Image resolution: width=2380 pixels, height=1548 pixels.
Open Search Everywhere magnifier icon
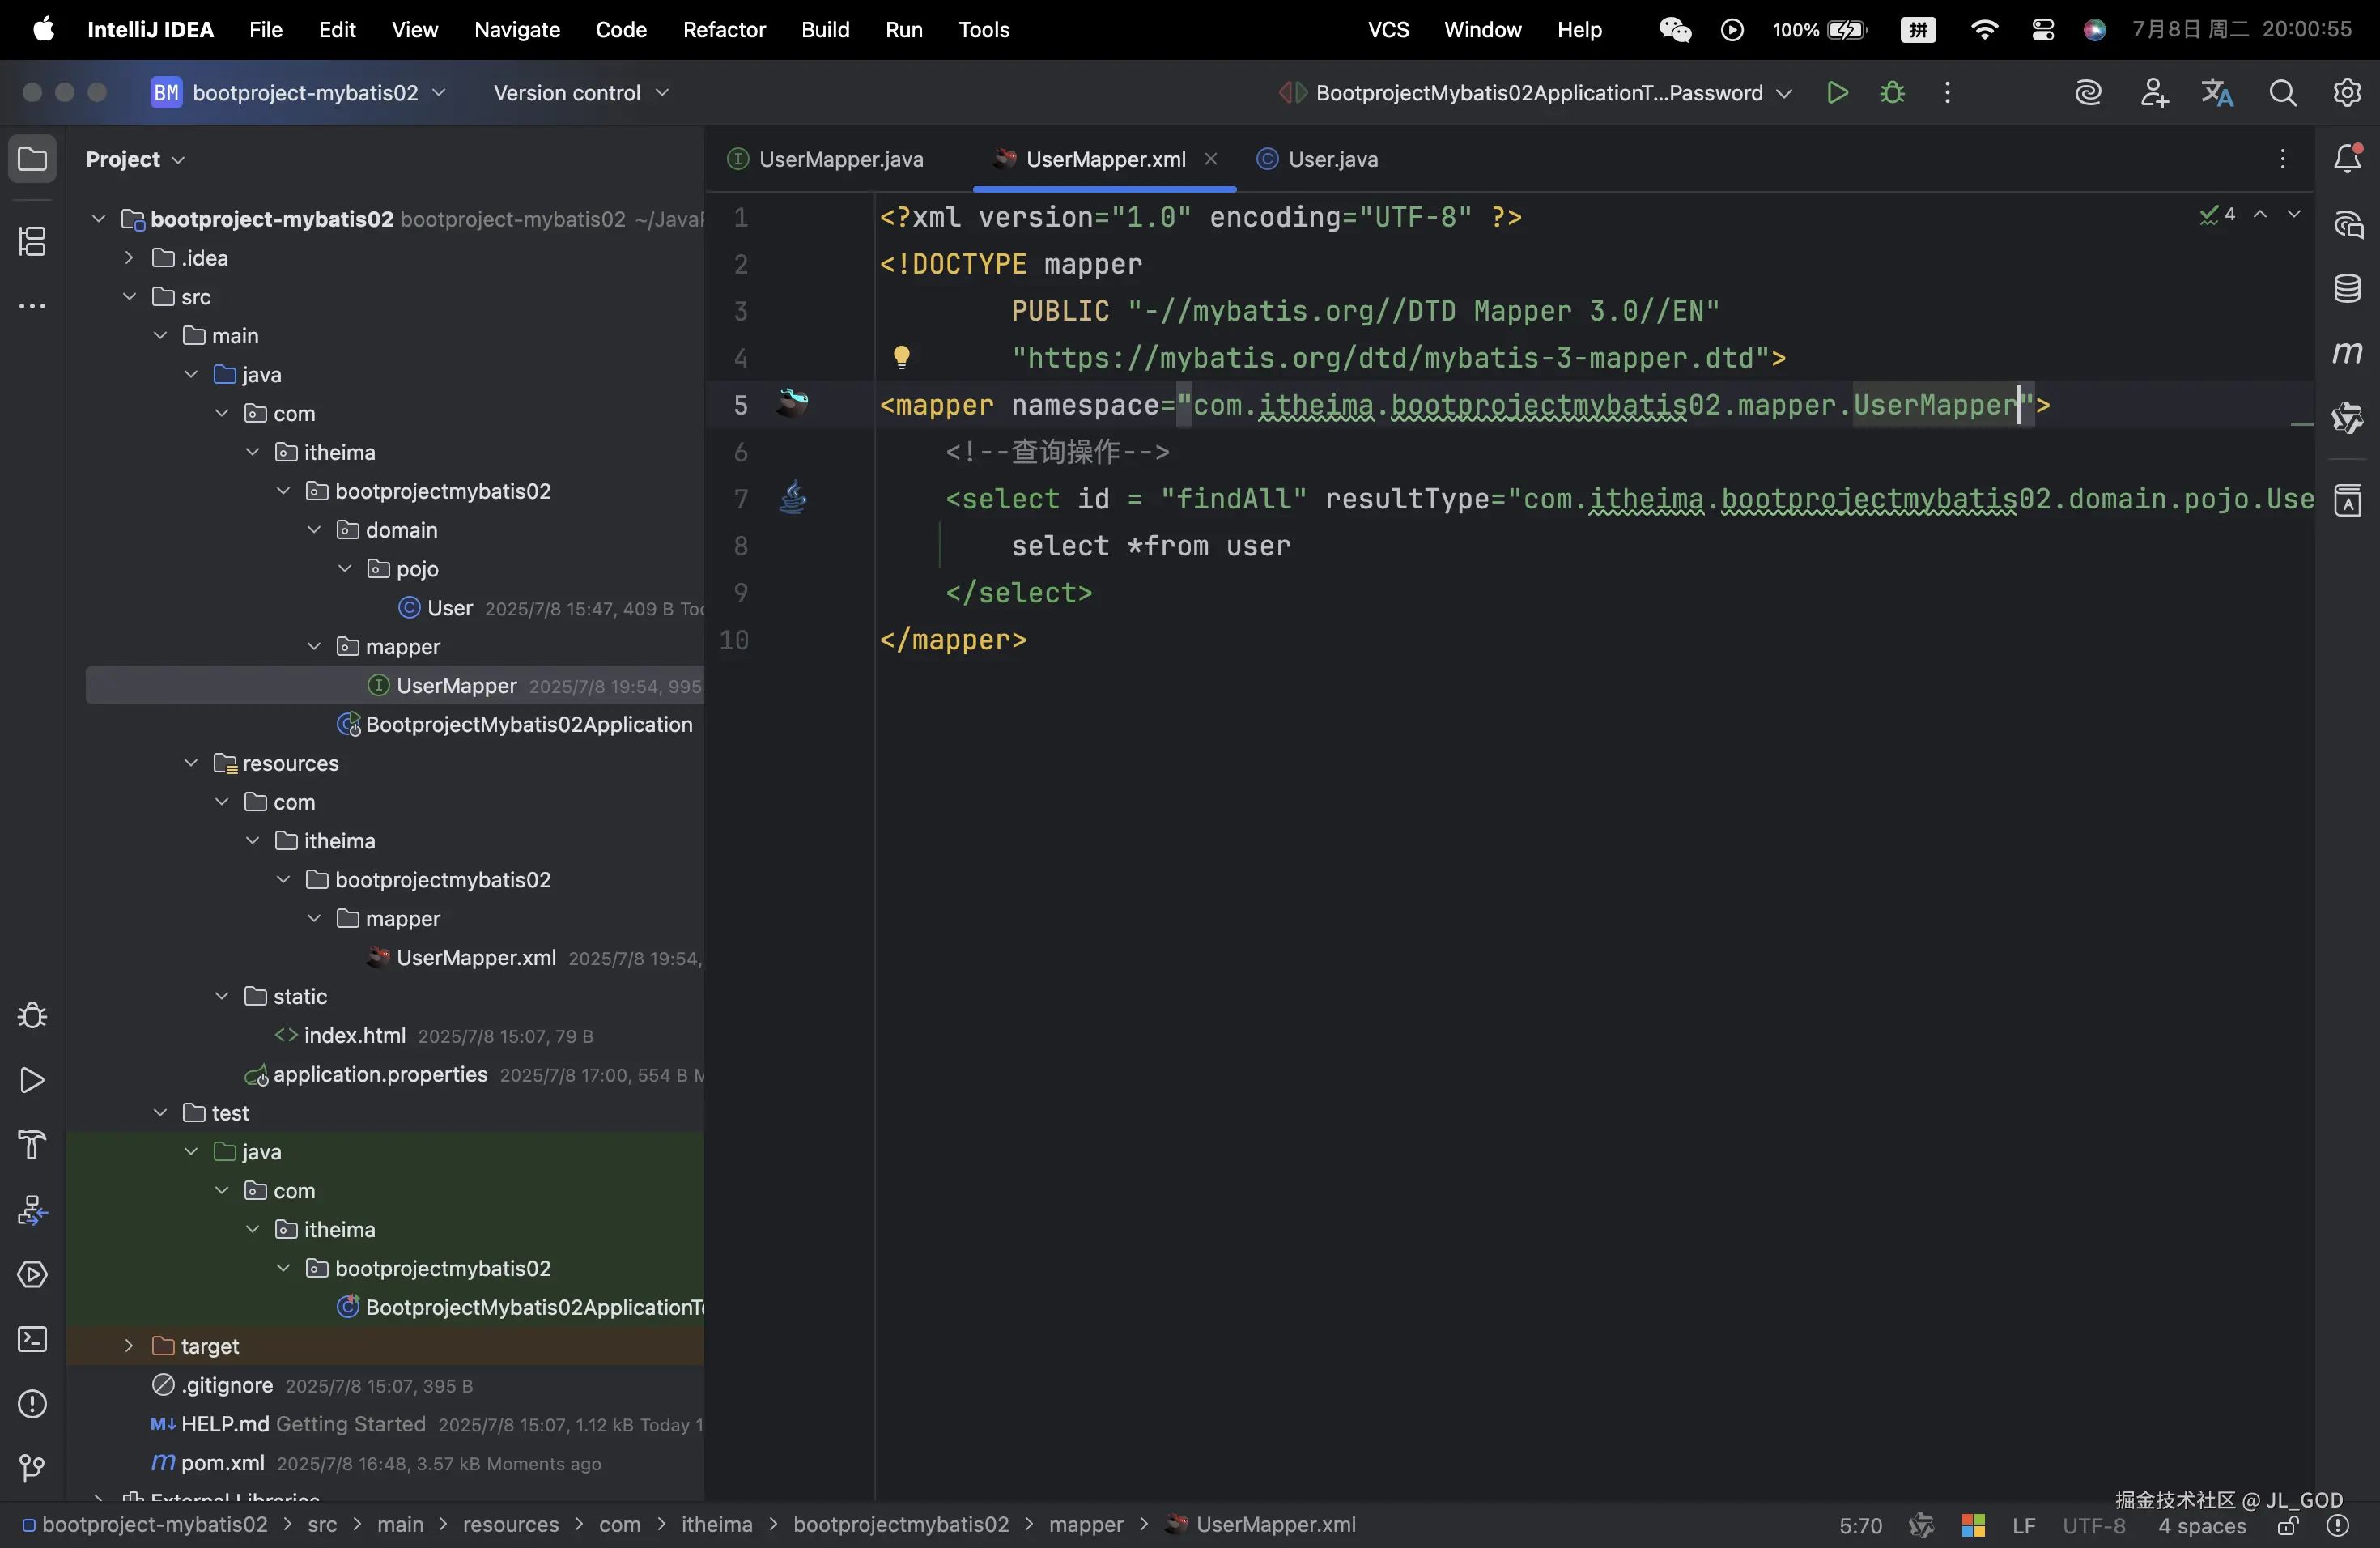(2283, 93)
